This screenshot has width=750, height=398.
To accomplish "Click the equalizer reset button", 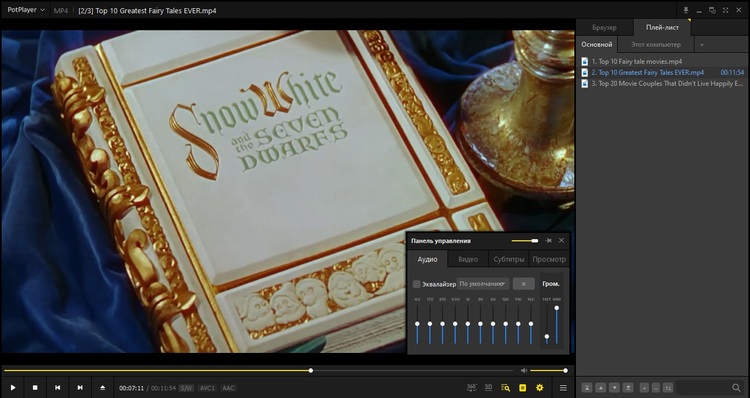I will pos(523,284).
